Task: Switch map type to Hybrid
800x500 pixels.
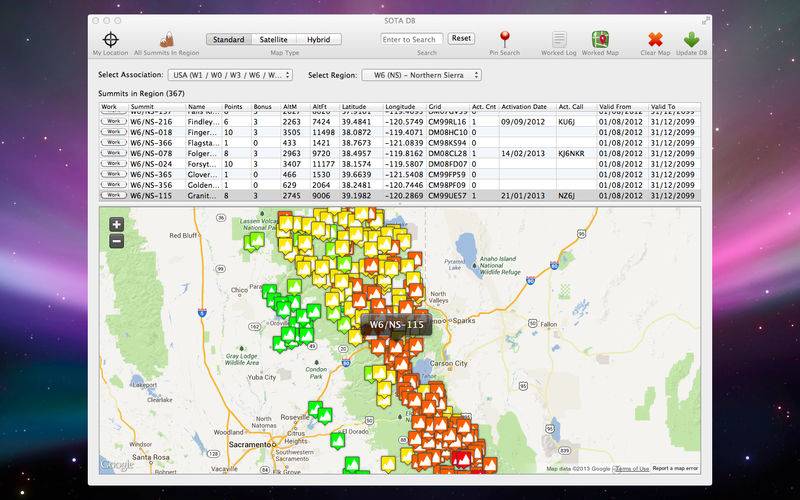Action: 318,39
